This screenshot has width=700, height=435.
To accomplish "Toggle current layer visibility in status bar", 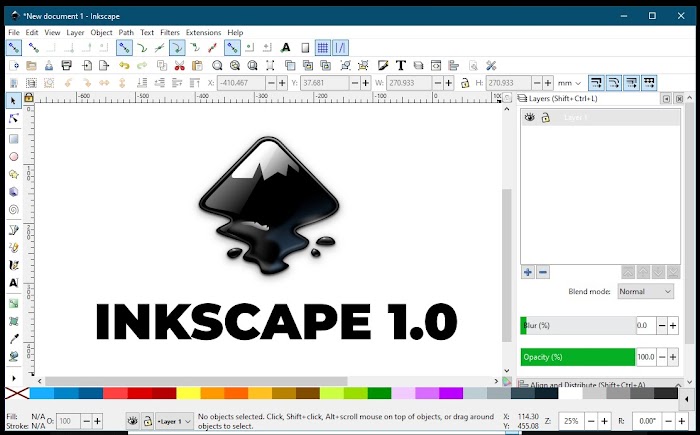I will tap(133, 421).
